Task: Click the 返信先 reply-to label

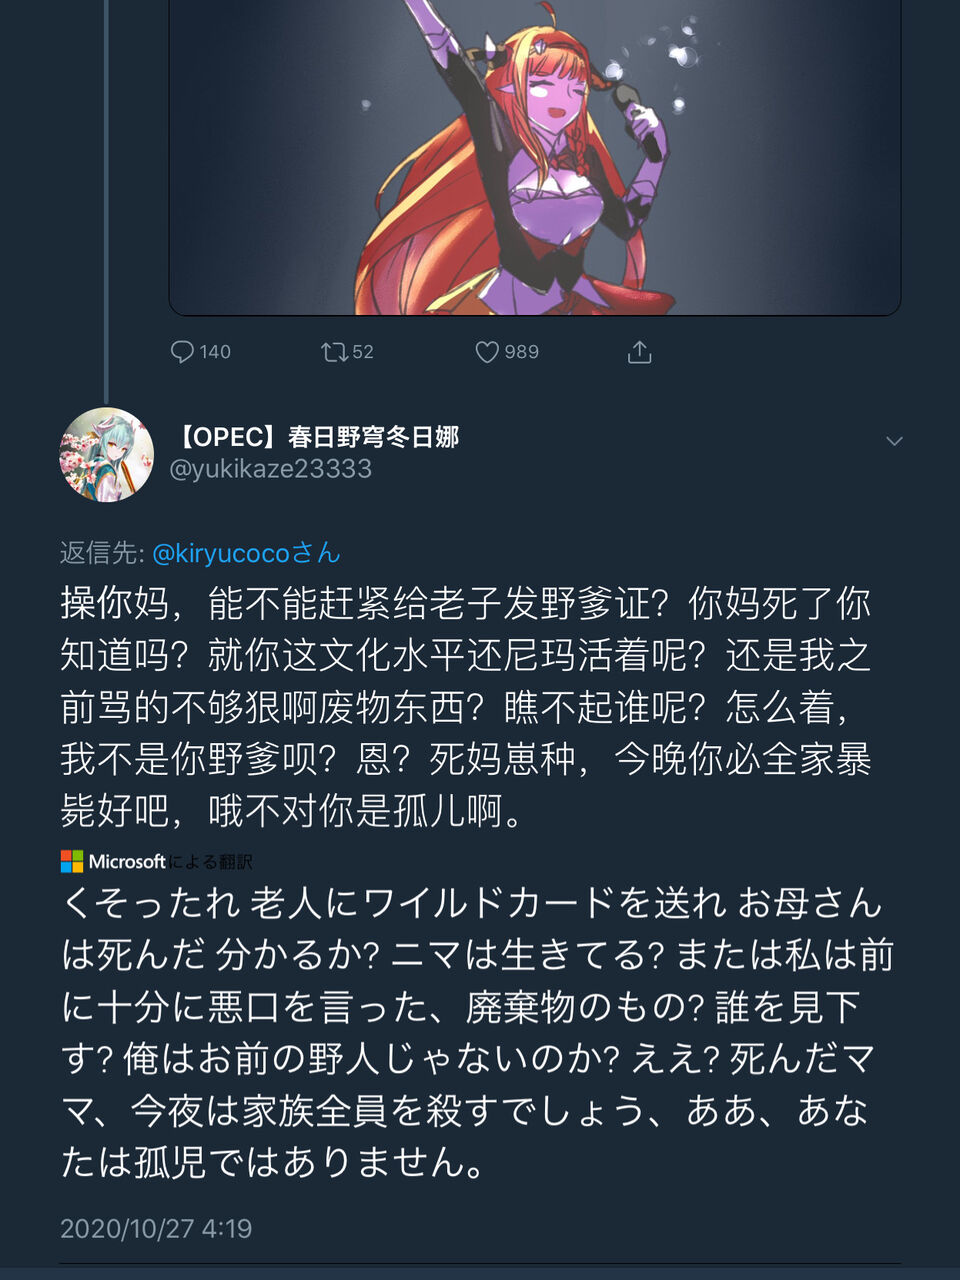Action: 102,553
